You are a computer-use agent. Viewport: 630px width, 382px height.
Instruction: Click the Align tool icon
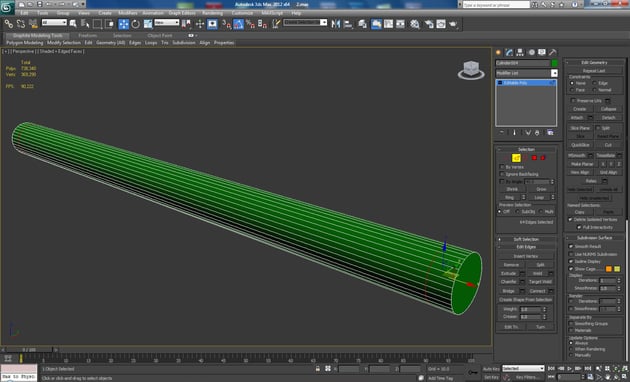pyautogui.click(x=348, y=24)
